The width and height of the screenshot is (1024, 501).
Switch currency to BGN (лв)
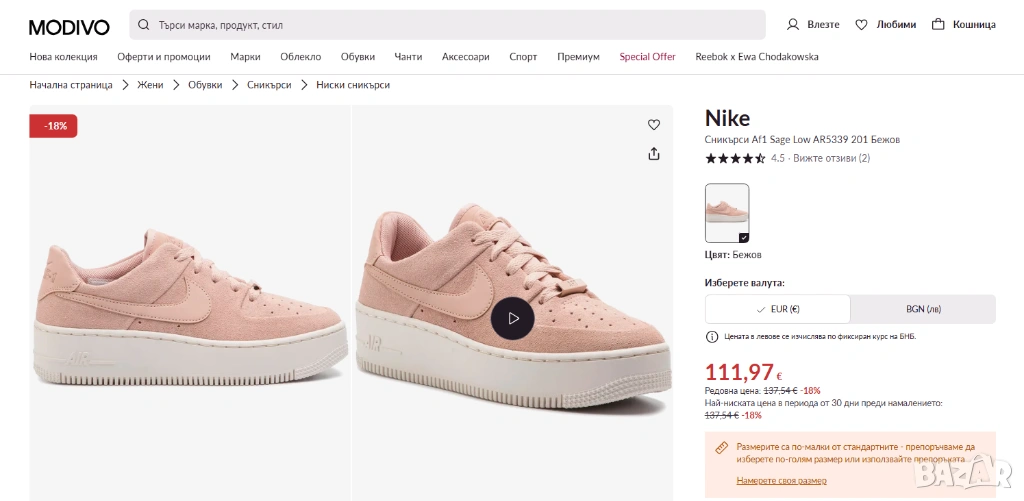923,309
